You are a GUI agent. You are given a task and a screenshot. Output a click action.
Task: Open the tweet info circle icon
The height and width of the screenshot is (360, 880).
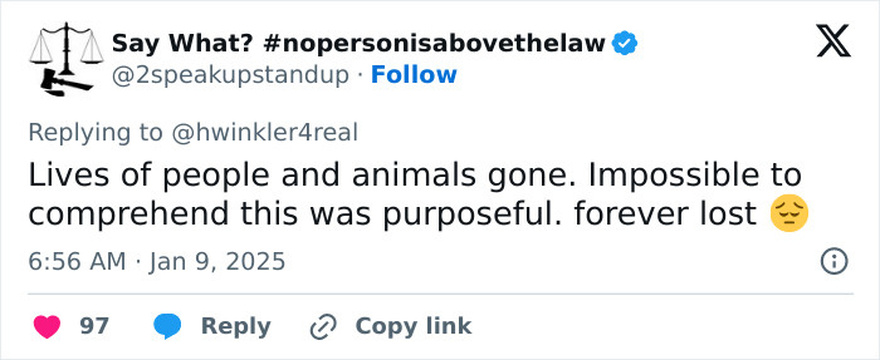[834, 262]
